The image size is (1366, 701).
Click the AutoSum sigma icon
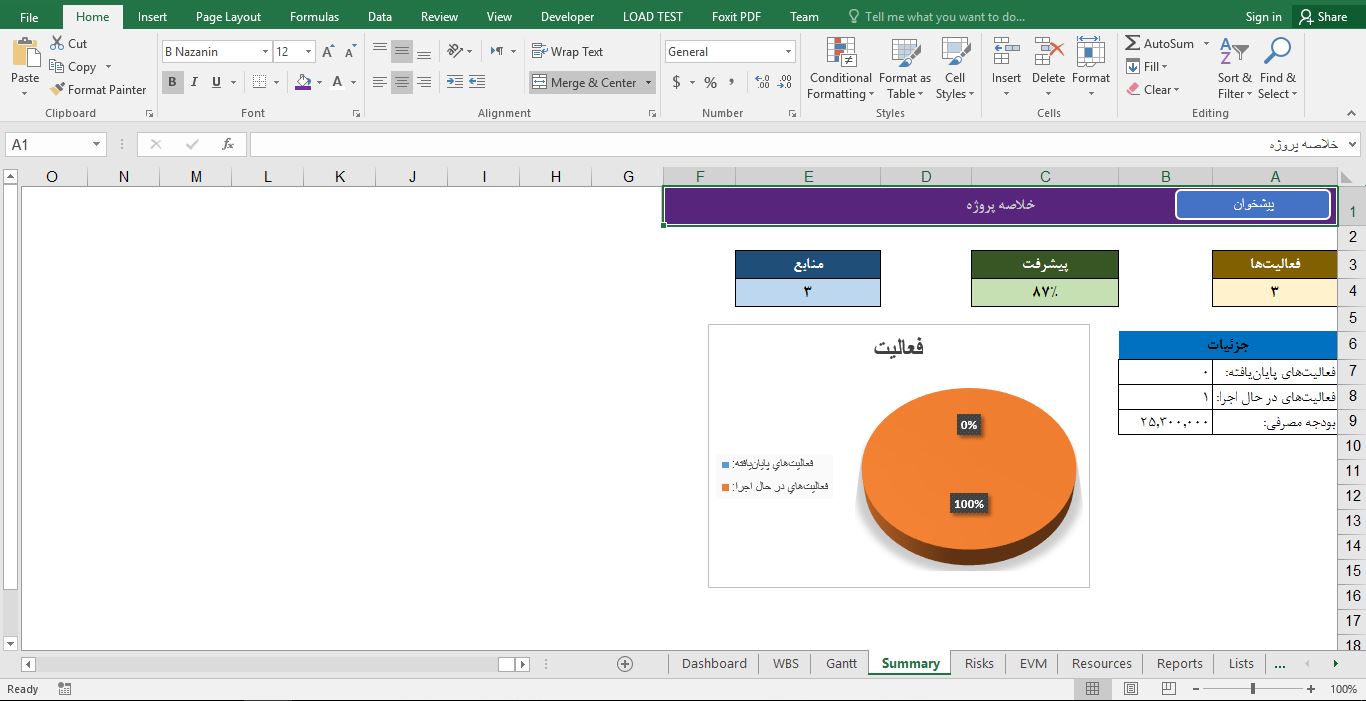1133,43
